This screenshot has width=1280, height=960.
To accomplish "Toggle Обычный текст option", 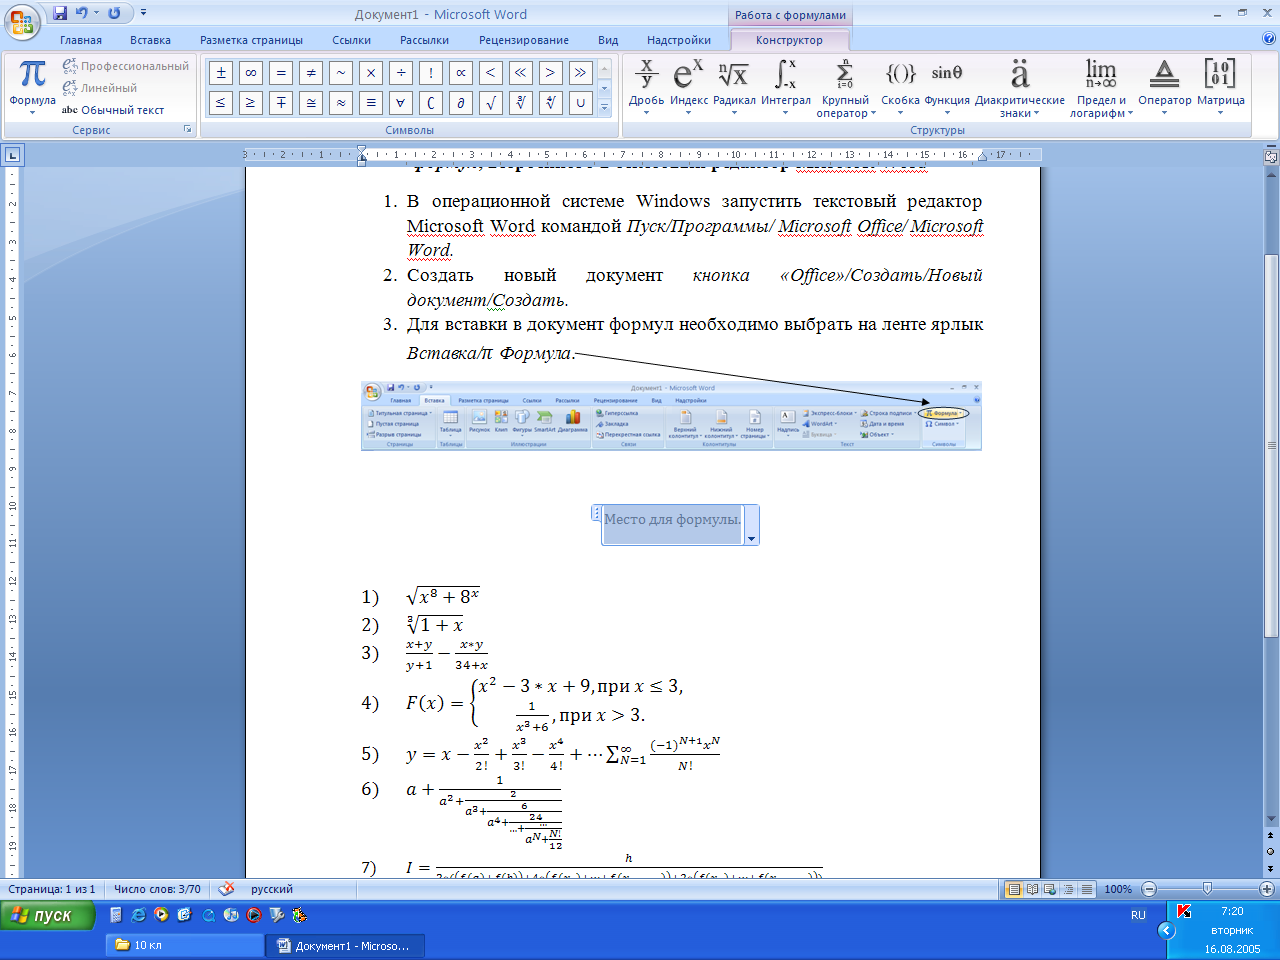I will pyautogui.click(x=113, y=110).
